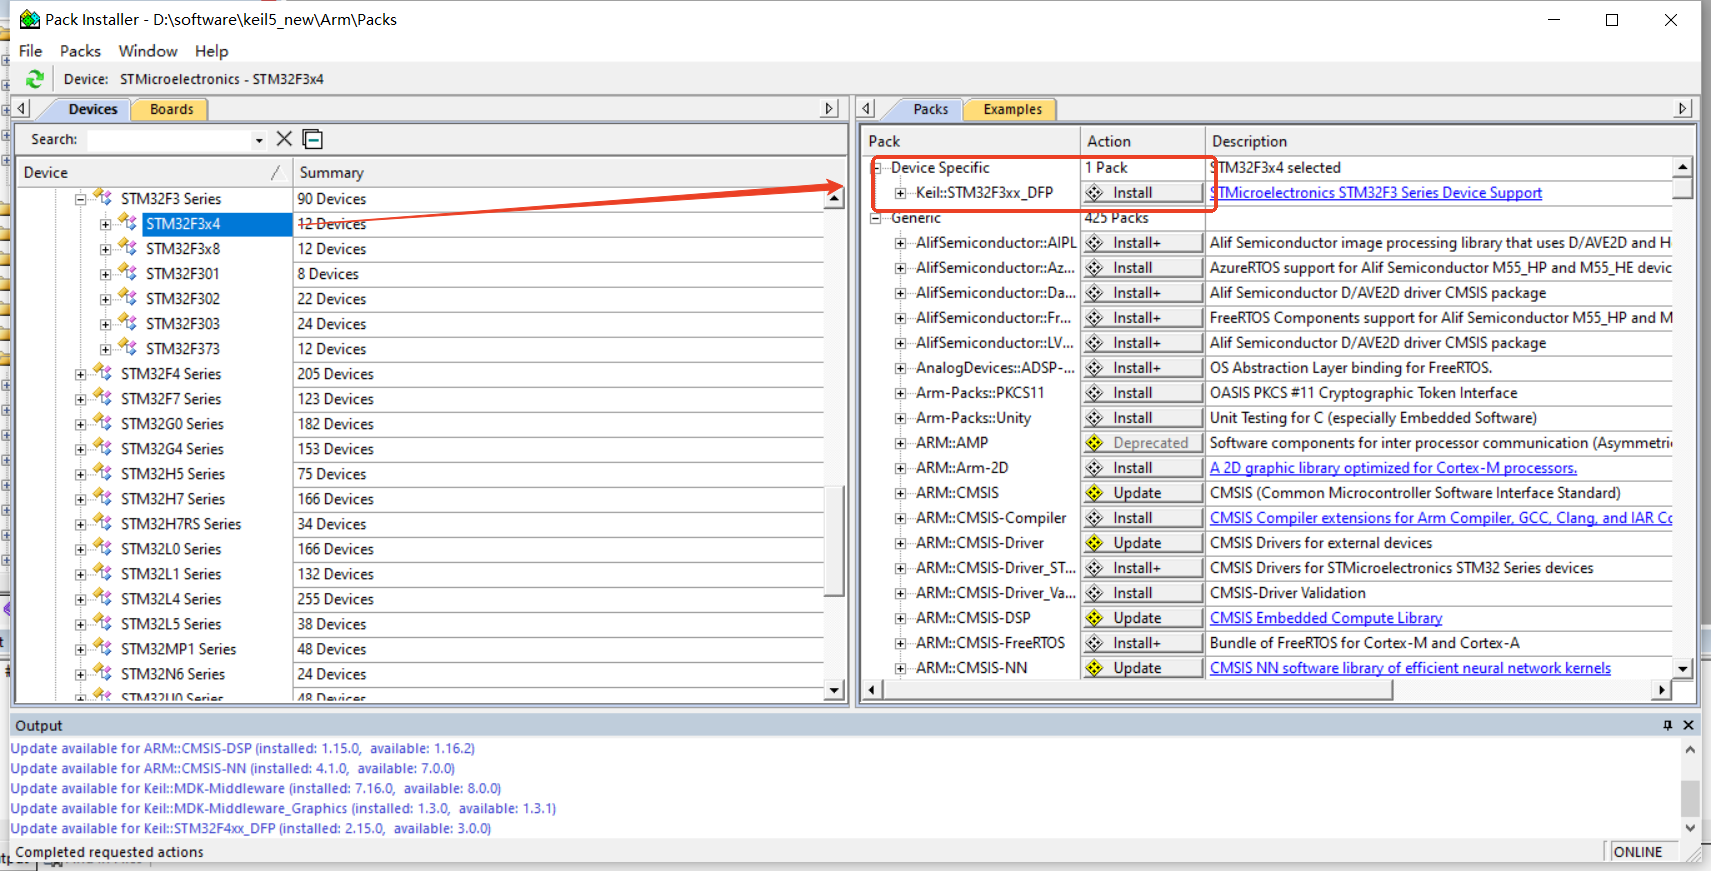The width and height of the screenshot is (1711, 871).
Task: Click device list scrollbar down arrow
Action: click(x=835, y=690)
